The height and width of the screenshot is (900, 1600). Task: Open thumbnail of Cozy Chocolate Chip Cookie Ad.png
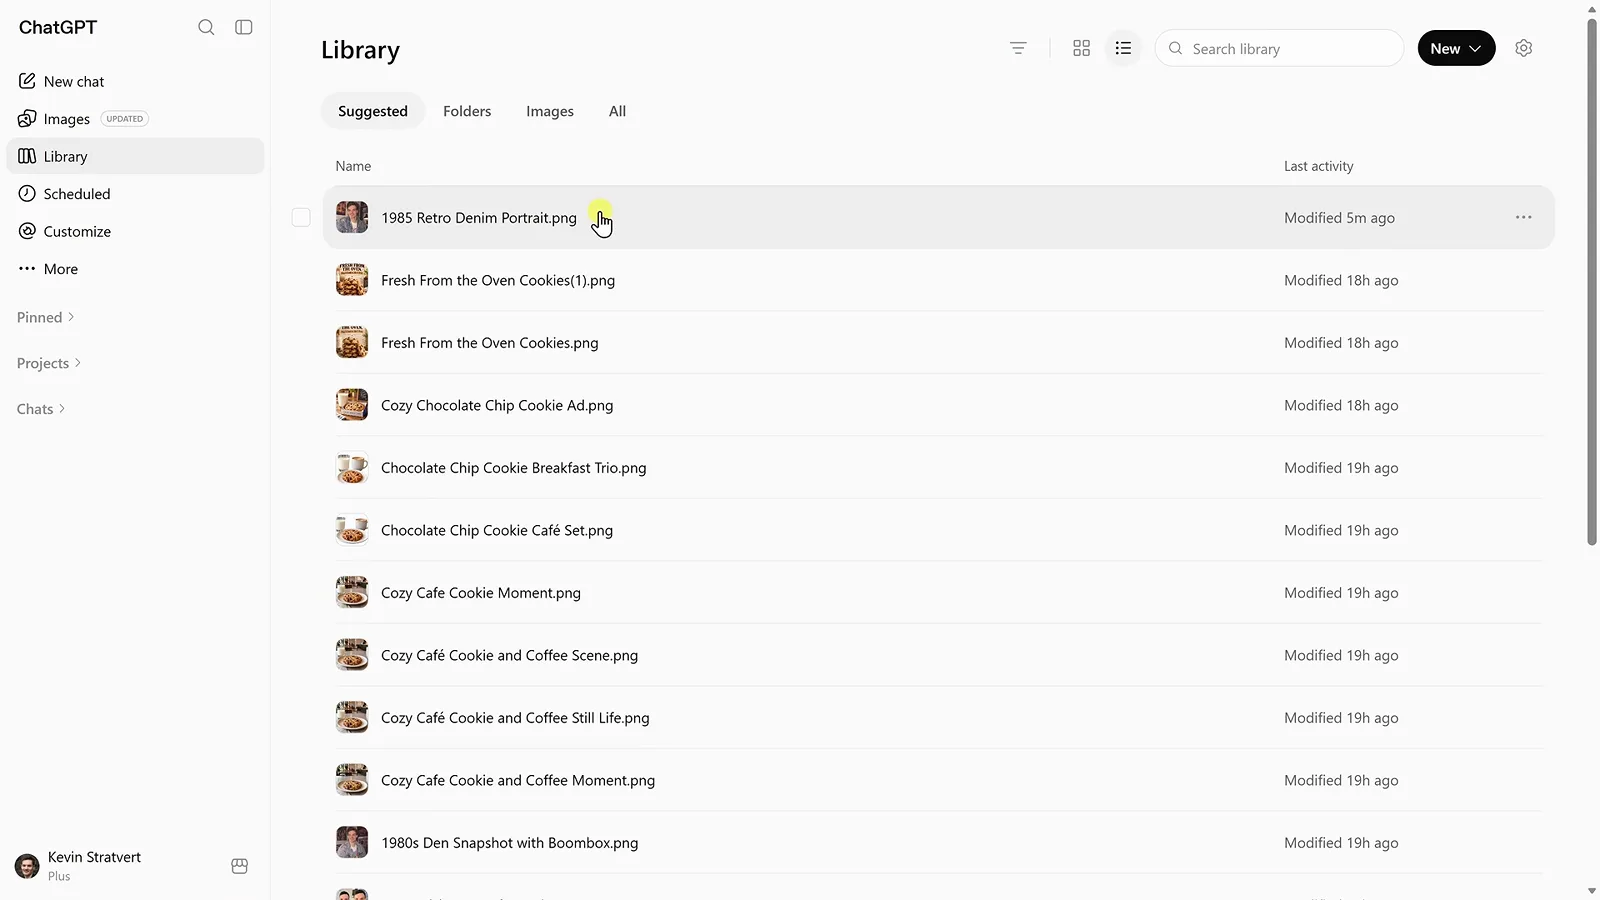pos(352,405)
